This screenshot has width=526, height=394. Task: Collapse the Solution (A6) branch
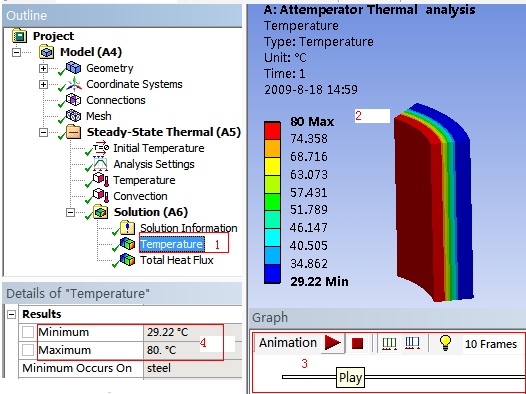(70, 213)
